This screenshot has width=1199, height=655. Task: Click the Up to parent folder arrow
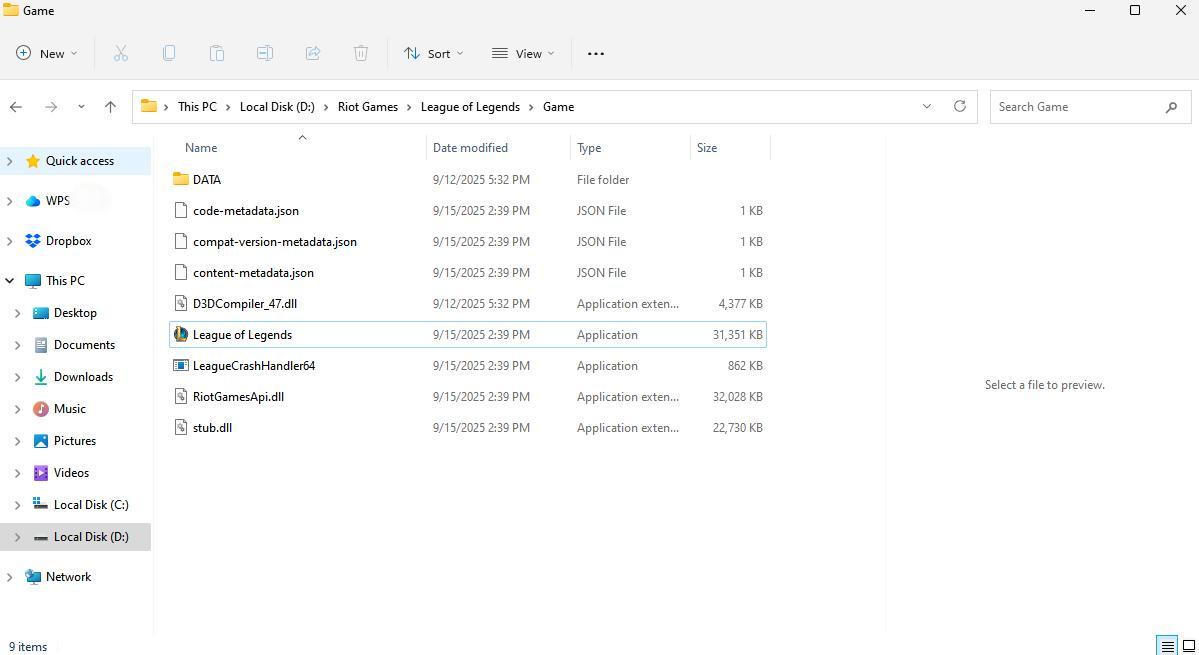coord(110,107)
